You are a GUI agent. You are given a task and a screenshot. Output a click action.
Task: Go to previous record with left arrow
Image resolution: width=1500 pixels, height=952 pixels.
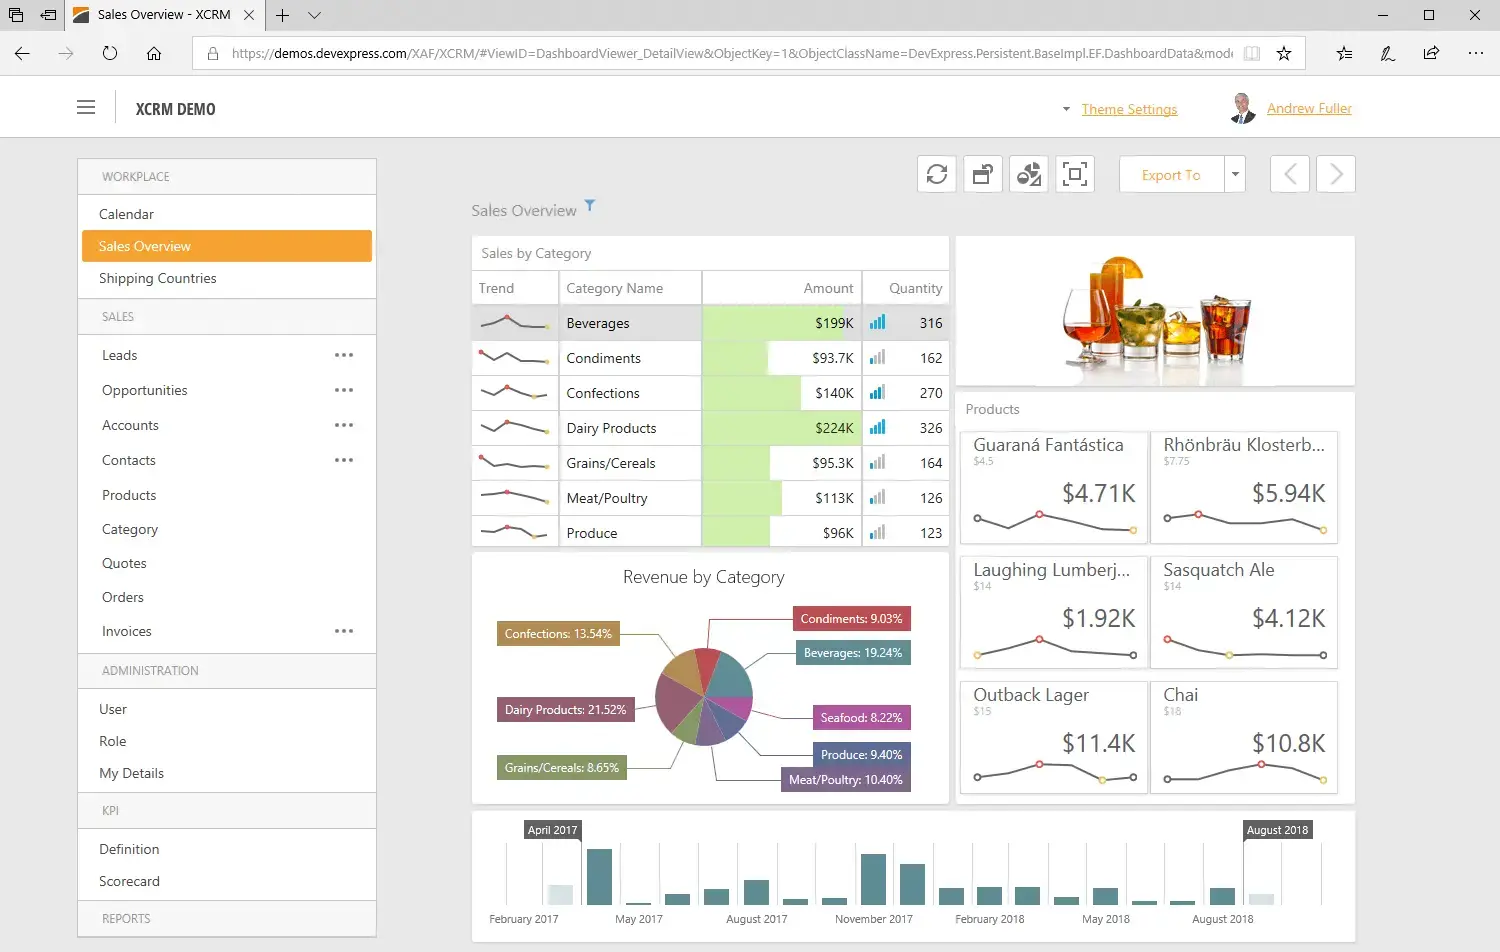coord(1290,174)
